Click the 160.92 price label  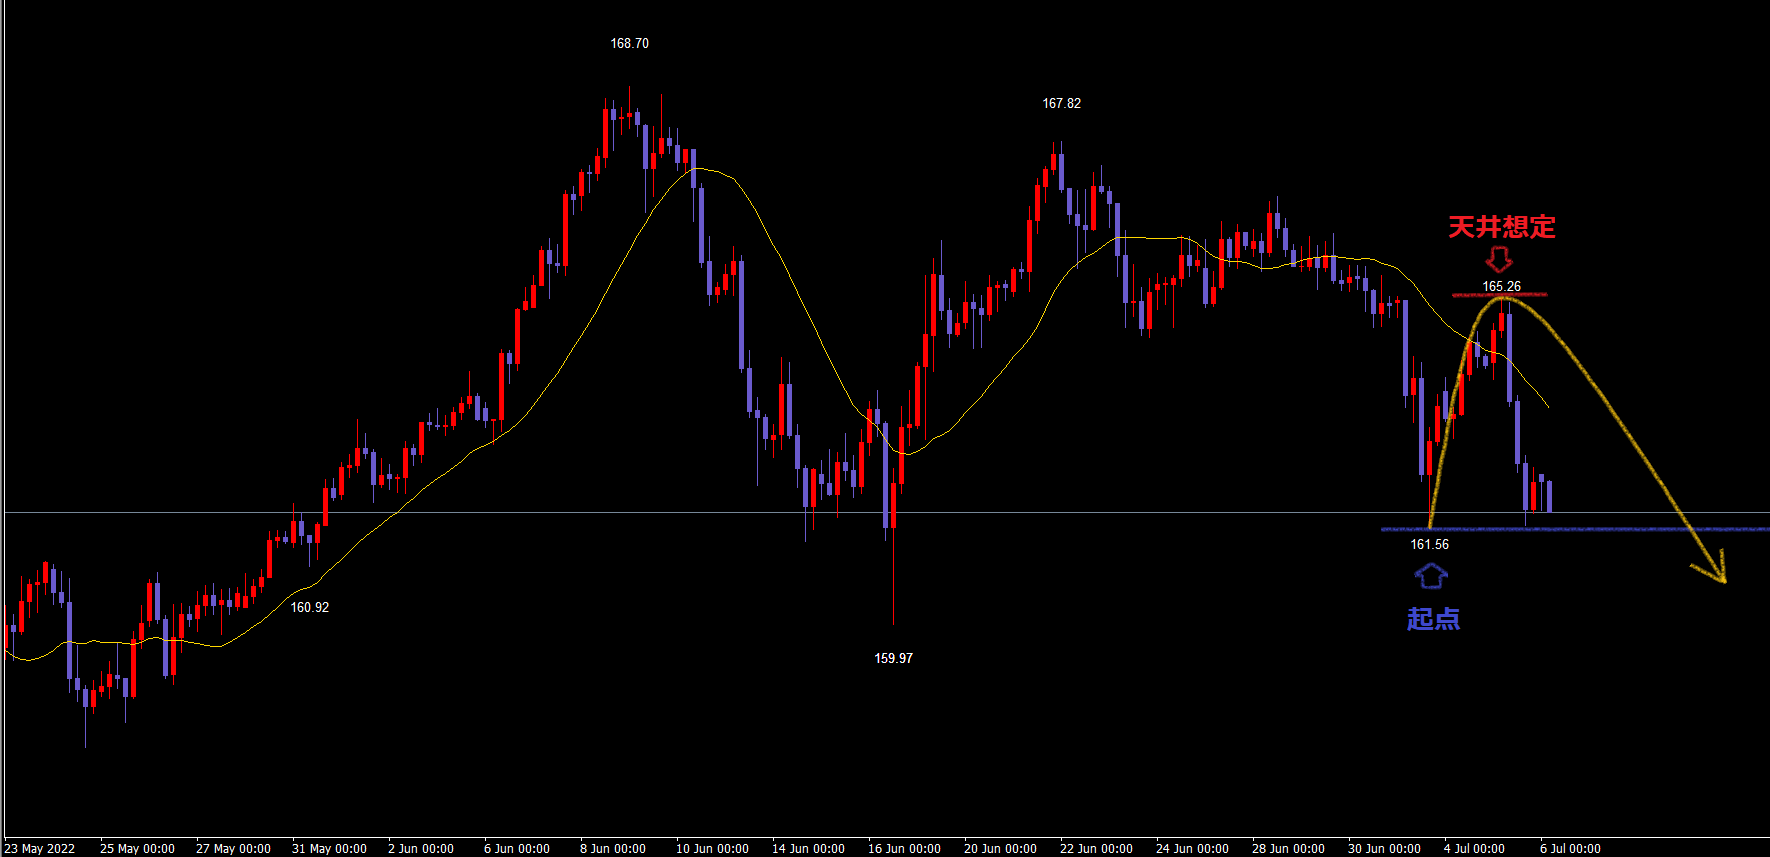point(309,607)
